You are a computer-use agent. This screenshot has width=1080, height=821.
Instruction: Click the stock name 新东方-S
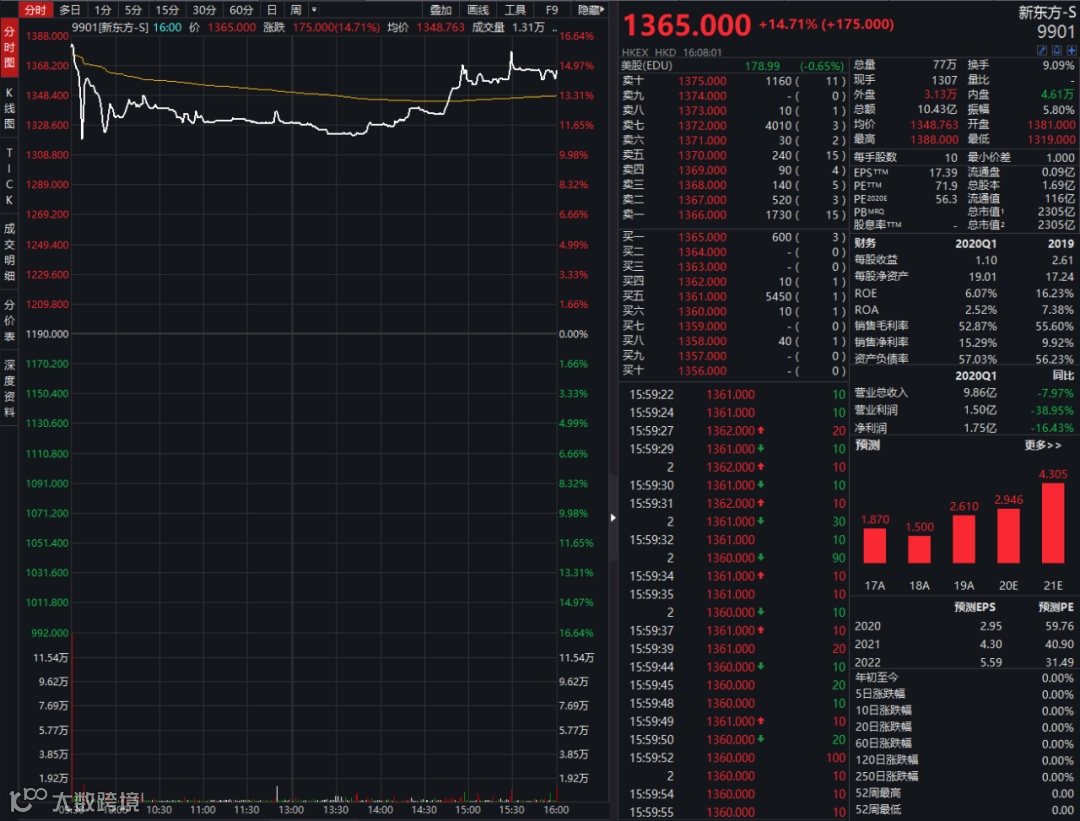tap(1046, 12)
